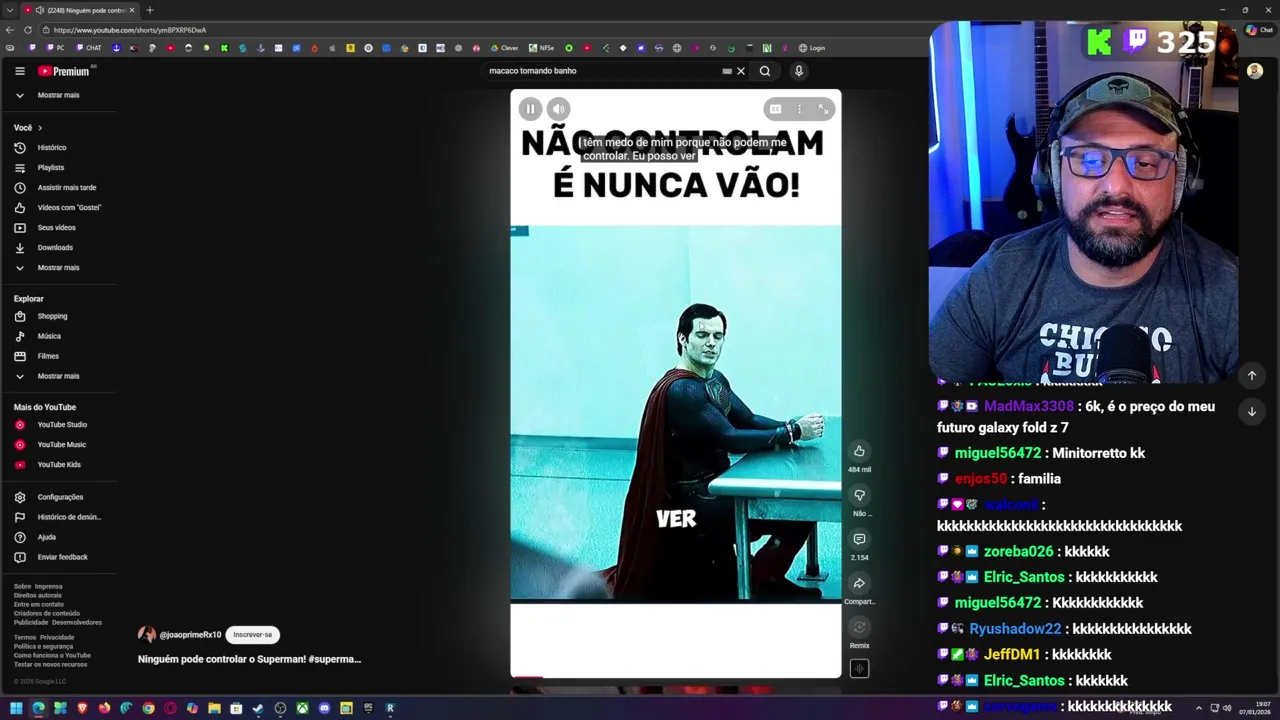Open the CHAT bookmark

(88, 48)
